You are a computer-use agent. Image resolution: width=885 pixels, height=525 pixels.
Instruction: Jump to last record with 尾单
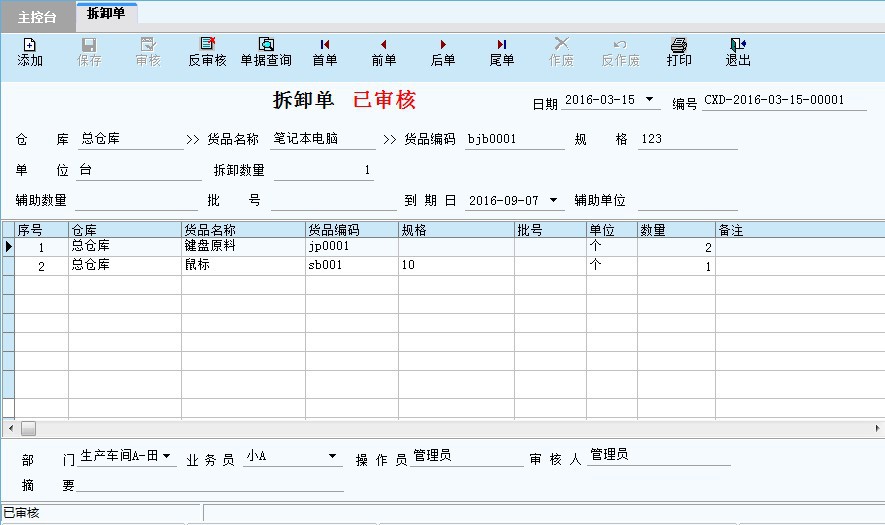502,52
